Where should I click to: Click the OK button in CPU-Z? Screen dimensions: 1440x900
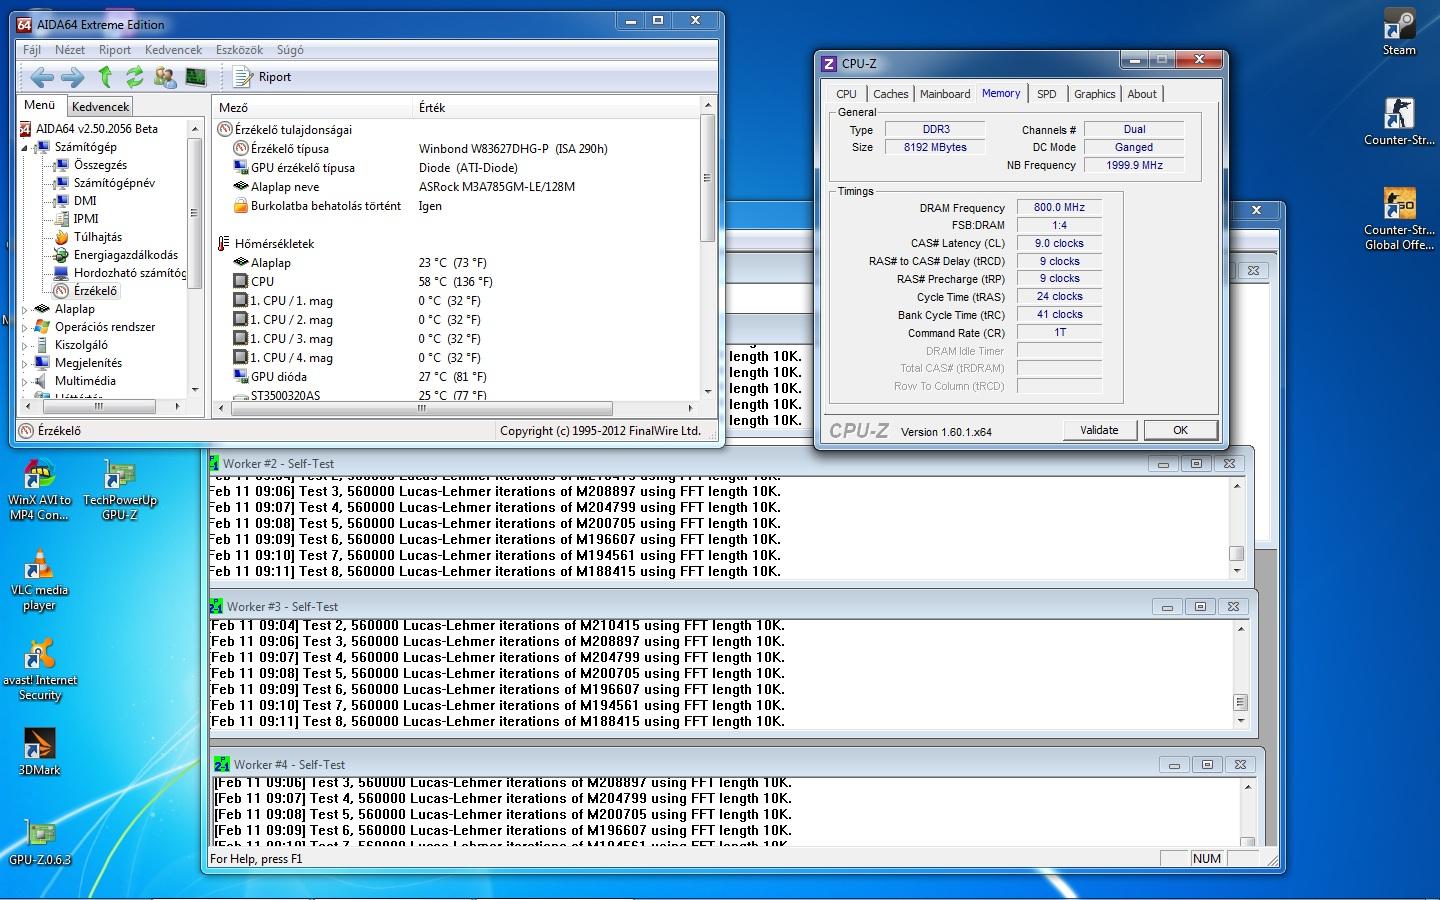coord(1180,430)
